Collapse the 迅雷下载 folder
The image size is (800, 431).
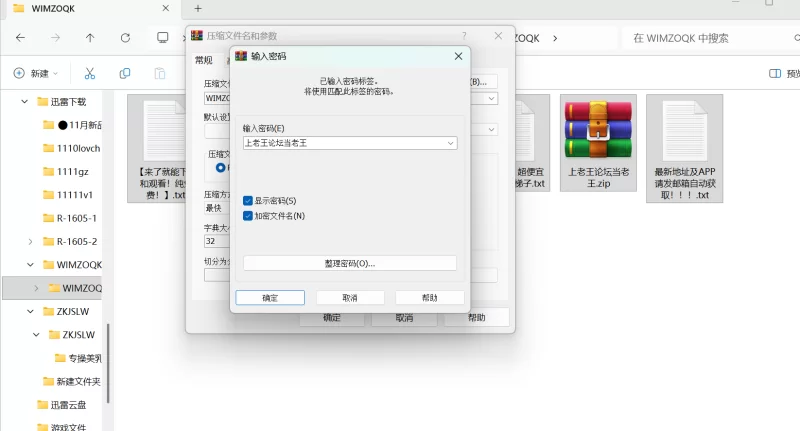click(24, 102)
